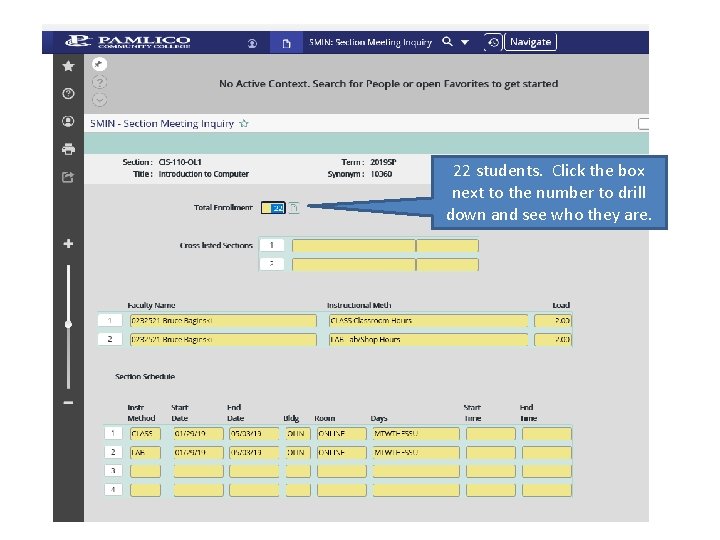Click the Navigate button
This screenshot has width=720, height=540.
click(x=530, y=42)
